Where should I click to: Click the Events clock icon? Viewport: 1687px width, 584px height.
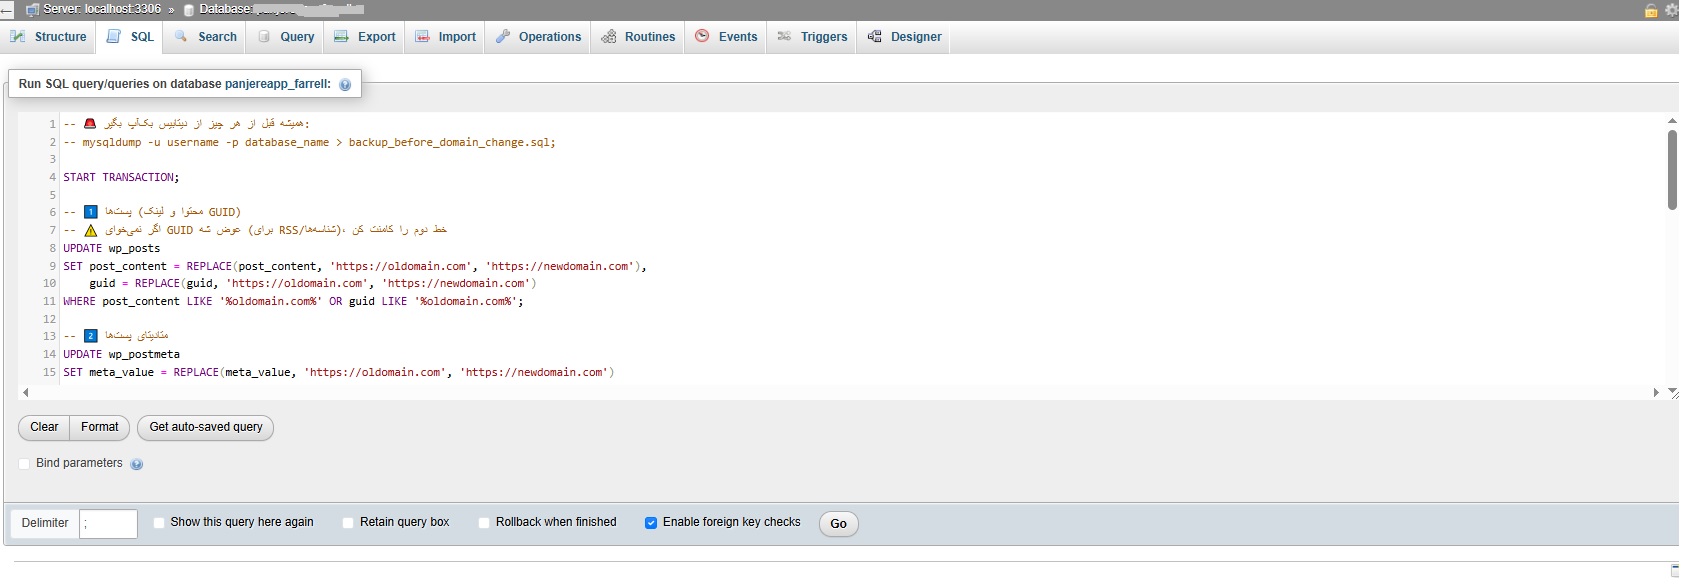pos(702,37)
